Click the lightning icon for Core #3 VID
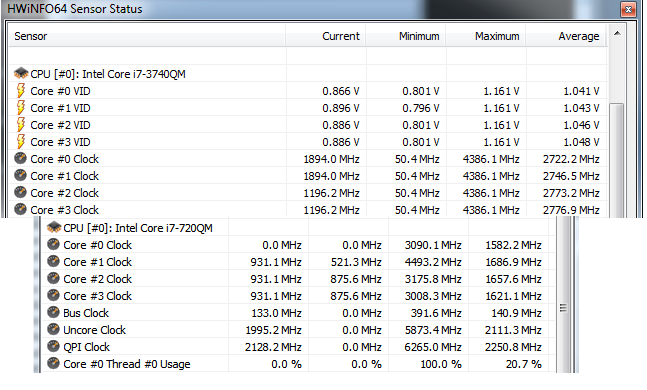The width and height of the screenshot is (647, 390). (x=21, y=141)
